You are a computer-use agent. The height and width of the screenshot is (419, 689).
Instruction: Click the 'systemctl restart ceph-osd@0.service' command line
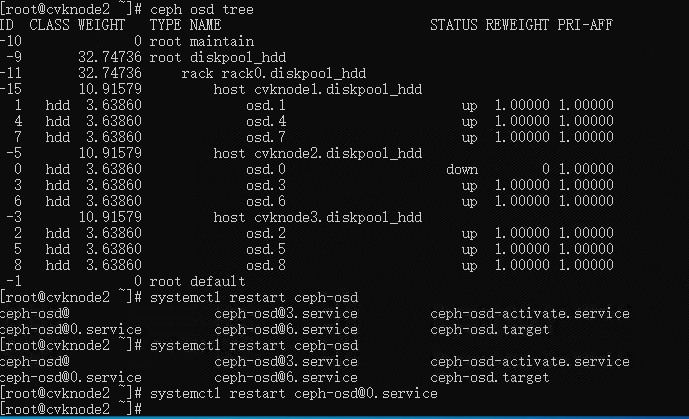293,394
